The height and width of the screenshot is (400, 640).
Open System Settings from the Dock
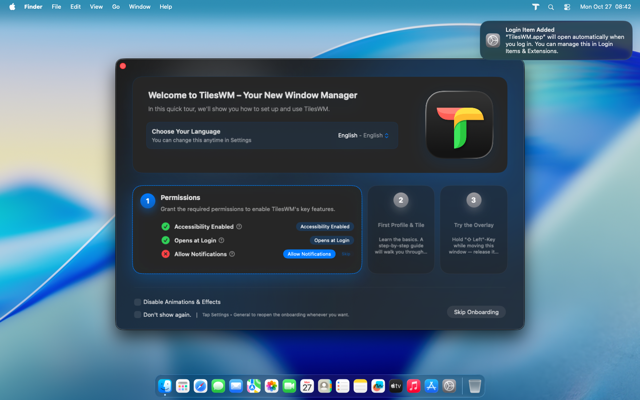point(449,386)
